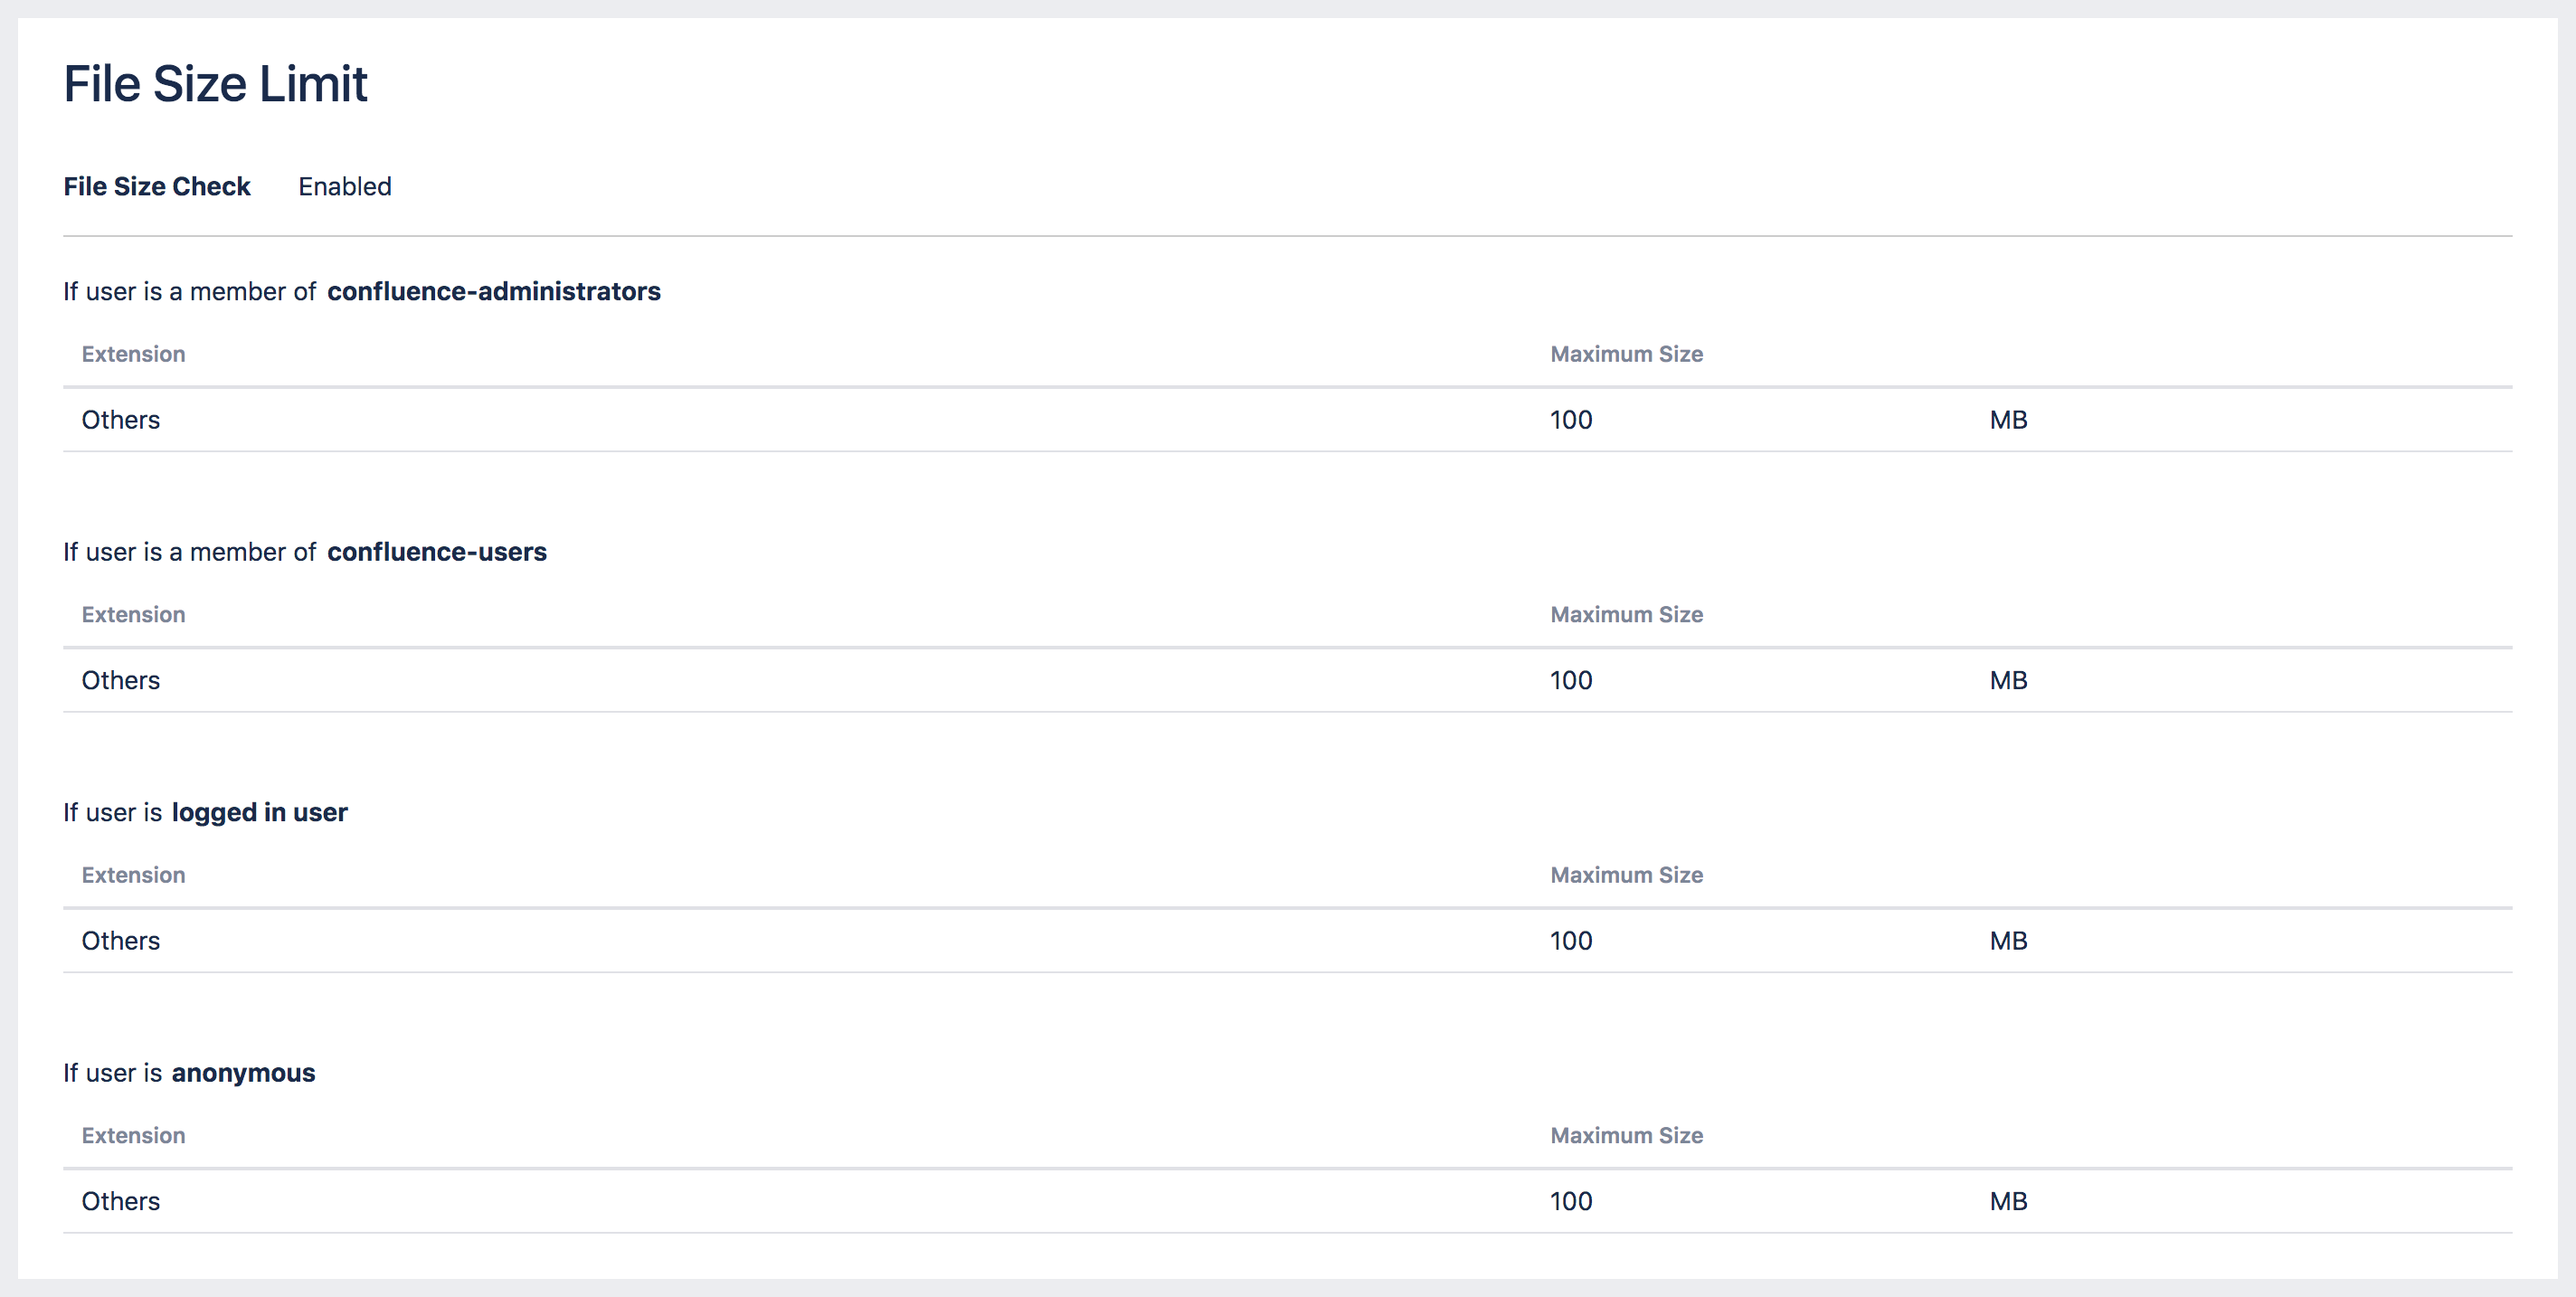
Task: Select Others row in logged in user table
Action: tap(121, 941)
